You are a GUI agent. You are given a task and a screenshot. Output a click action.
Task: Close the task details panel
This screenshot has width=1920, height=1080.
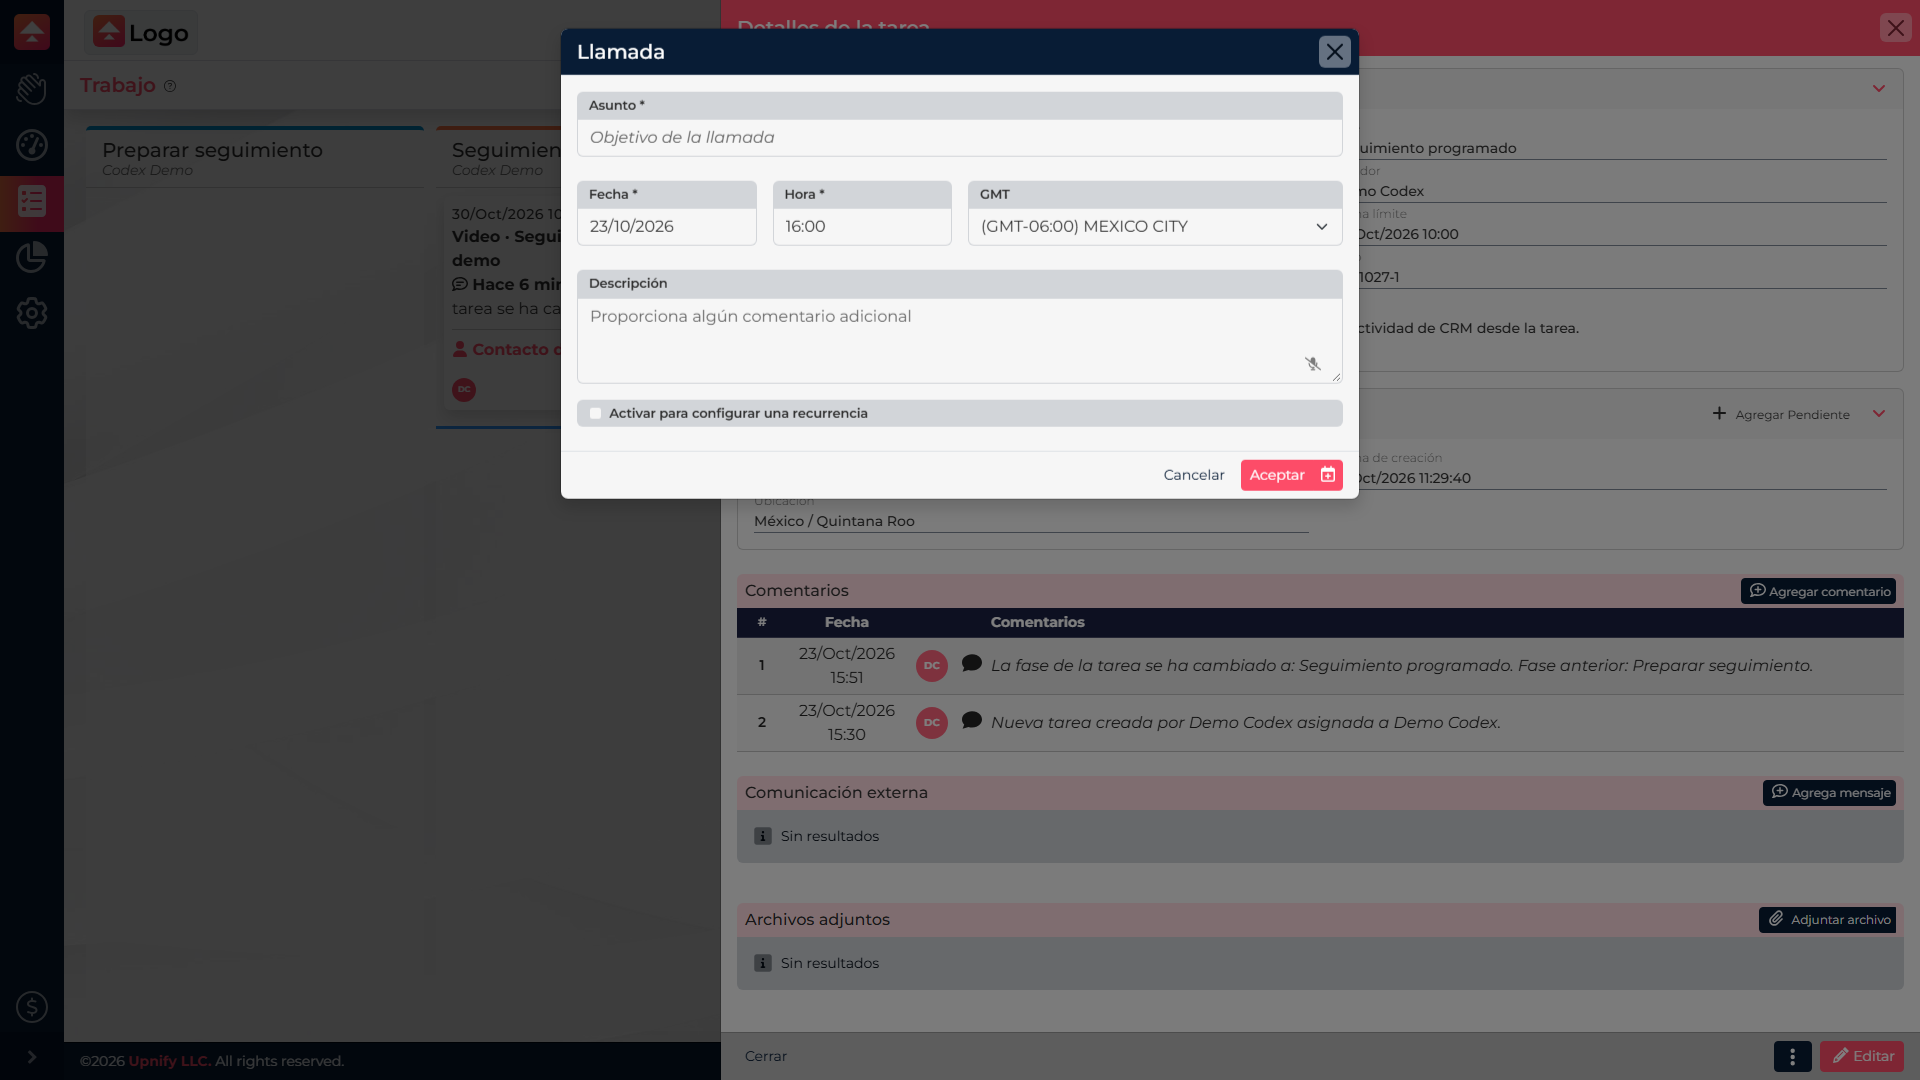pyautogui.click(x=1895, y=28)
